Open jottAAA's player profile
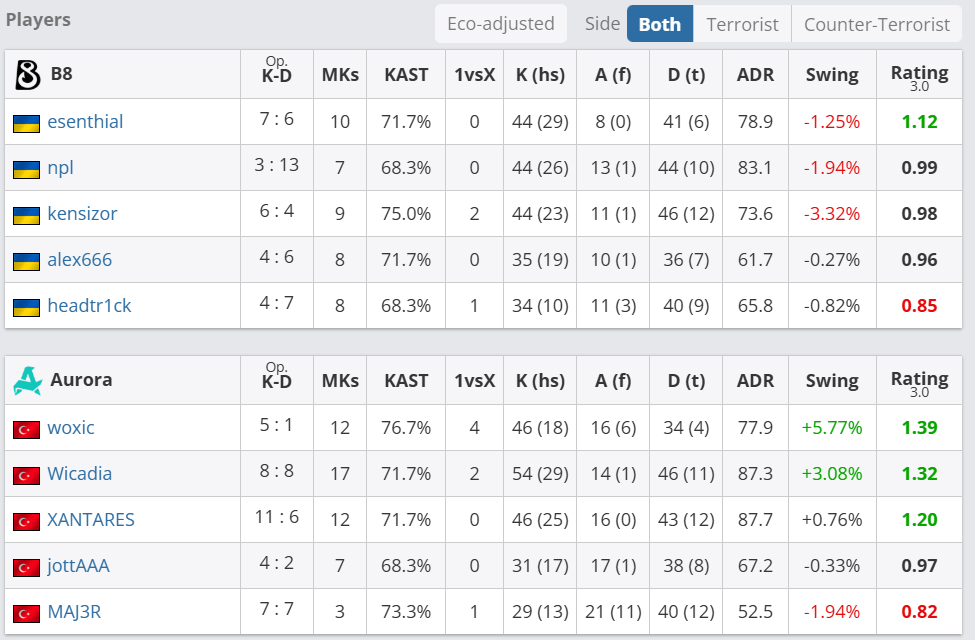This screenshot has height=640, width=975. 78,566
